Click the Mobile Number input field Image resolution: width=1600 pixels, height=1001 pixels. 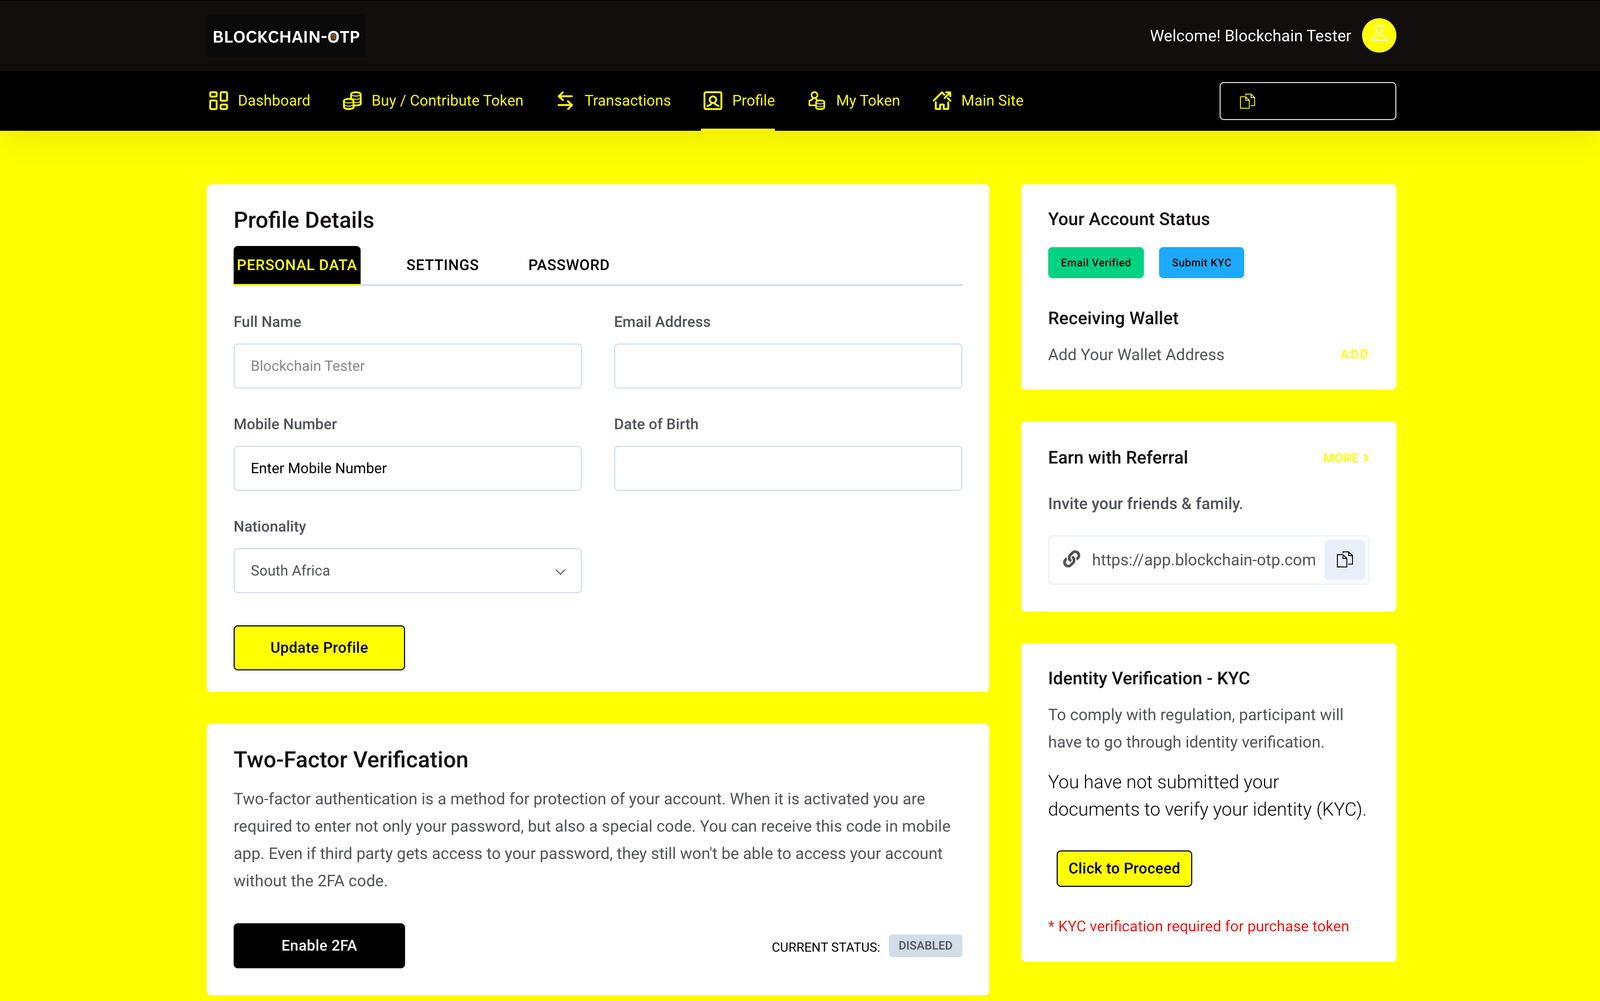[408, 468]
